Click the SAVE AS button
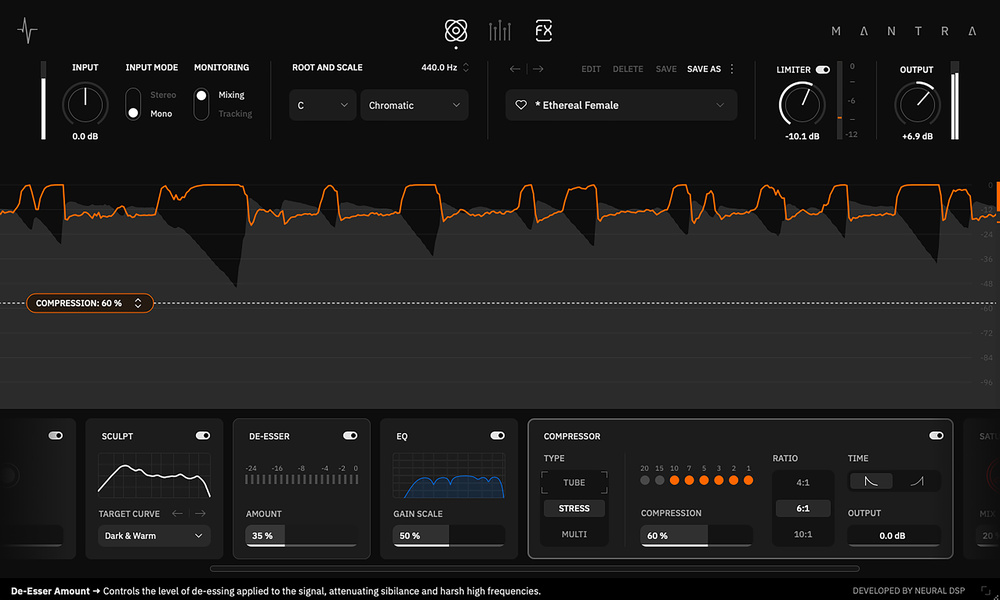 (x=703, y=69)
